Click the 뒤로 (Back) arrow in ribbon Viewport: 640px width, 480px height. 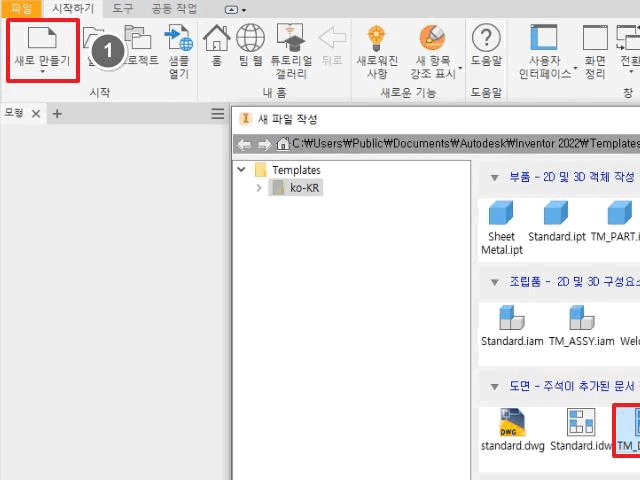coord(332,46)
